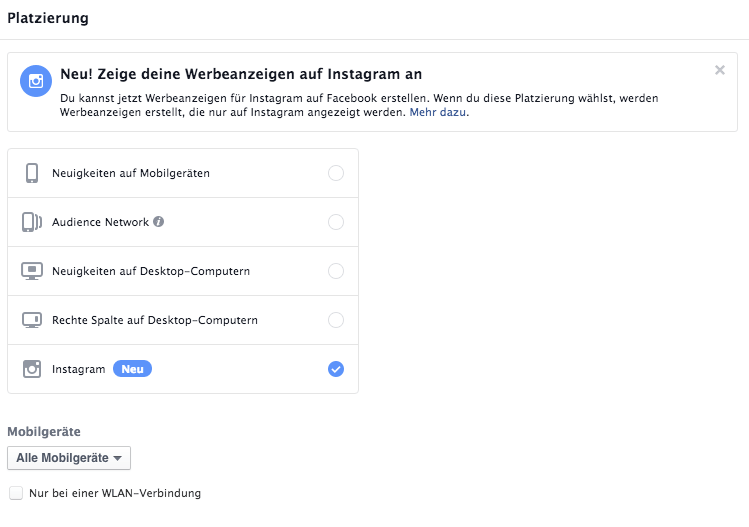Viewport: 749px width, 527px height.
Task: Click 'Rechte Spalte auf Desktop-Computern' label text
Action: [x=155, y=320]
